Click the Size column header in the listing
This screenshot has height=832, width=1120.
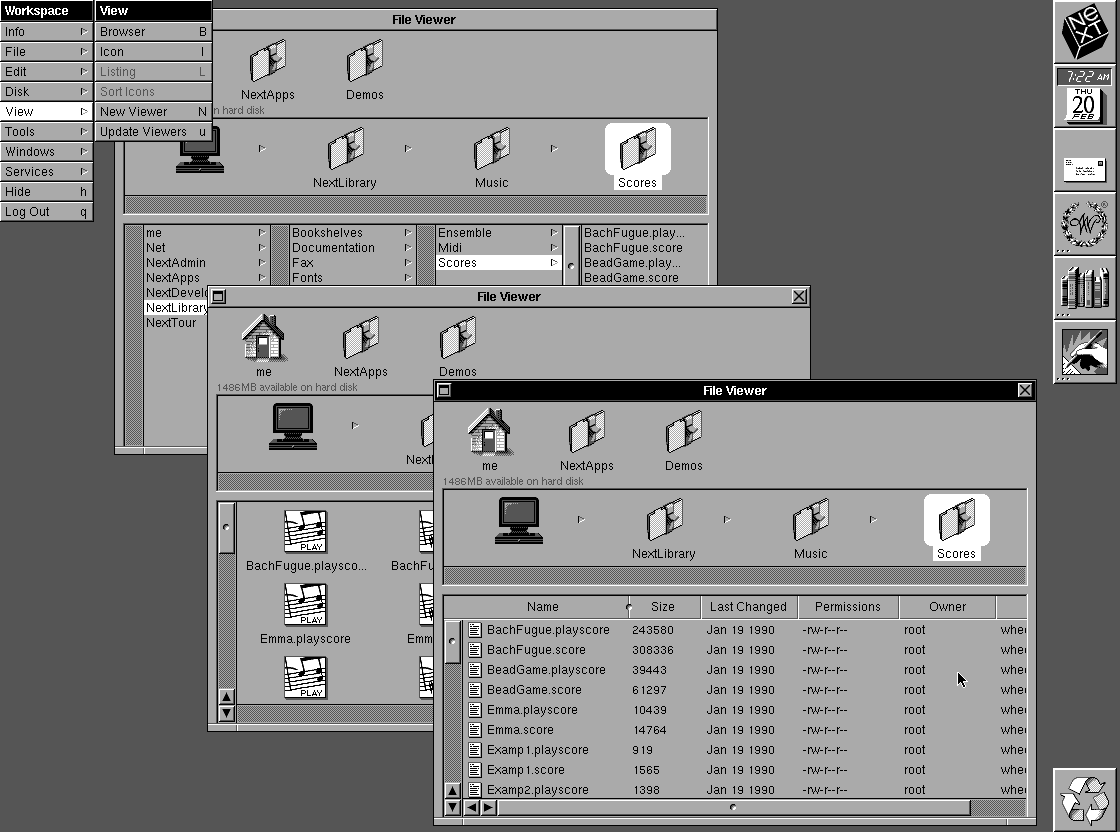tap(663, 606)
